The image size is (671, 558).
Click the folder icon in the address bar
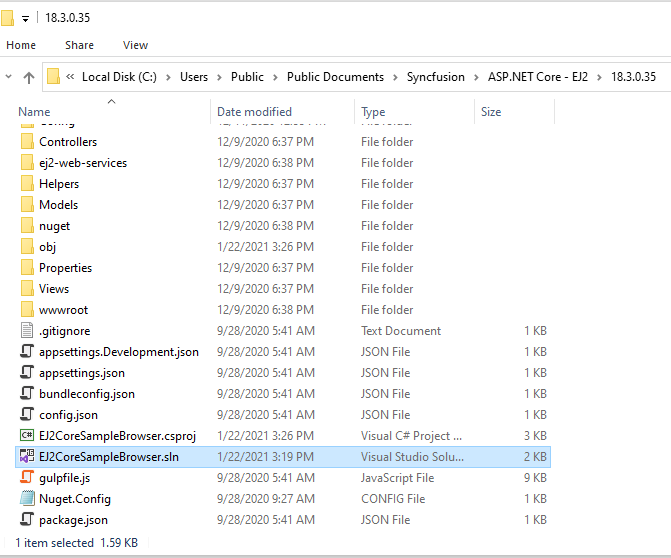tap(53, 77)
